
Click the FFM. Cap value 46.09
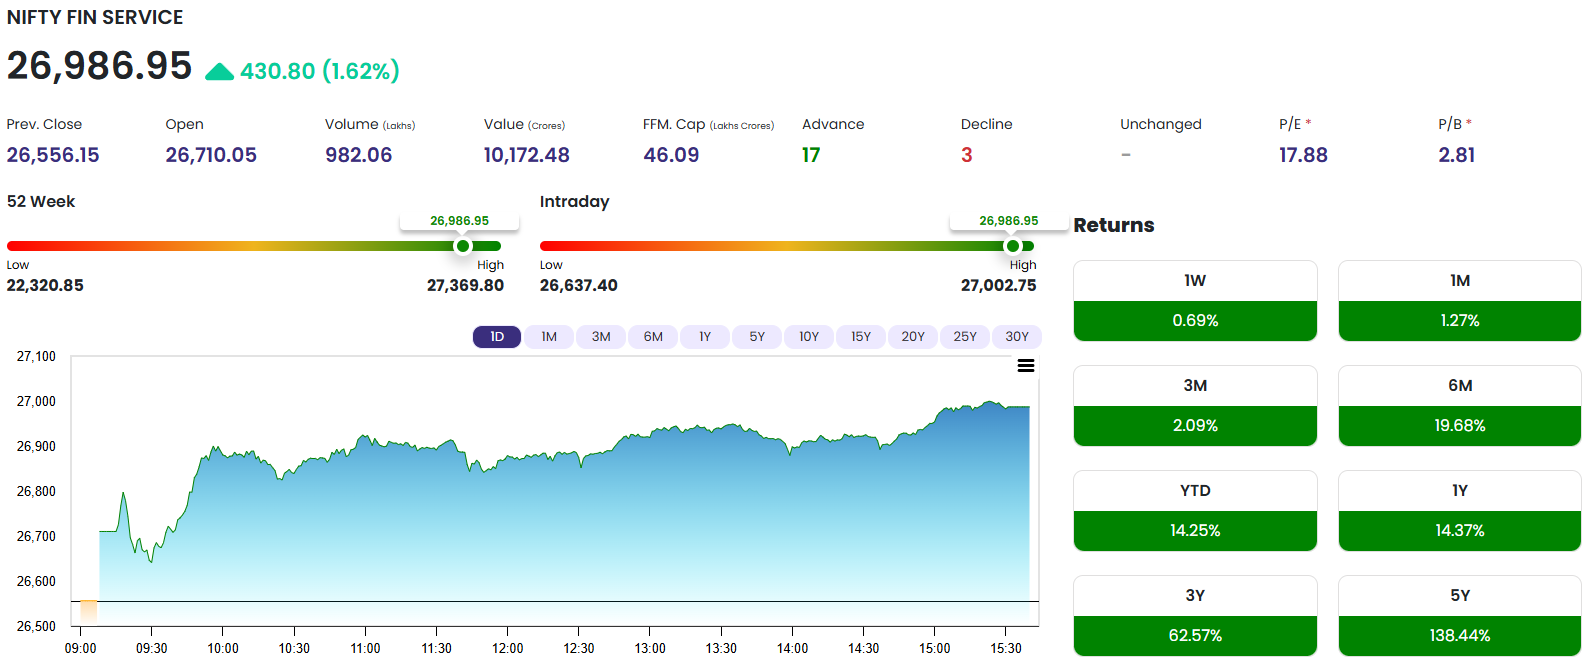point(671,155)
